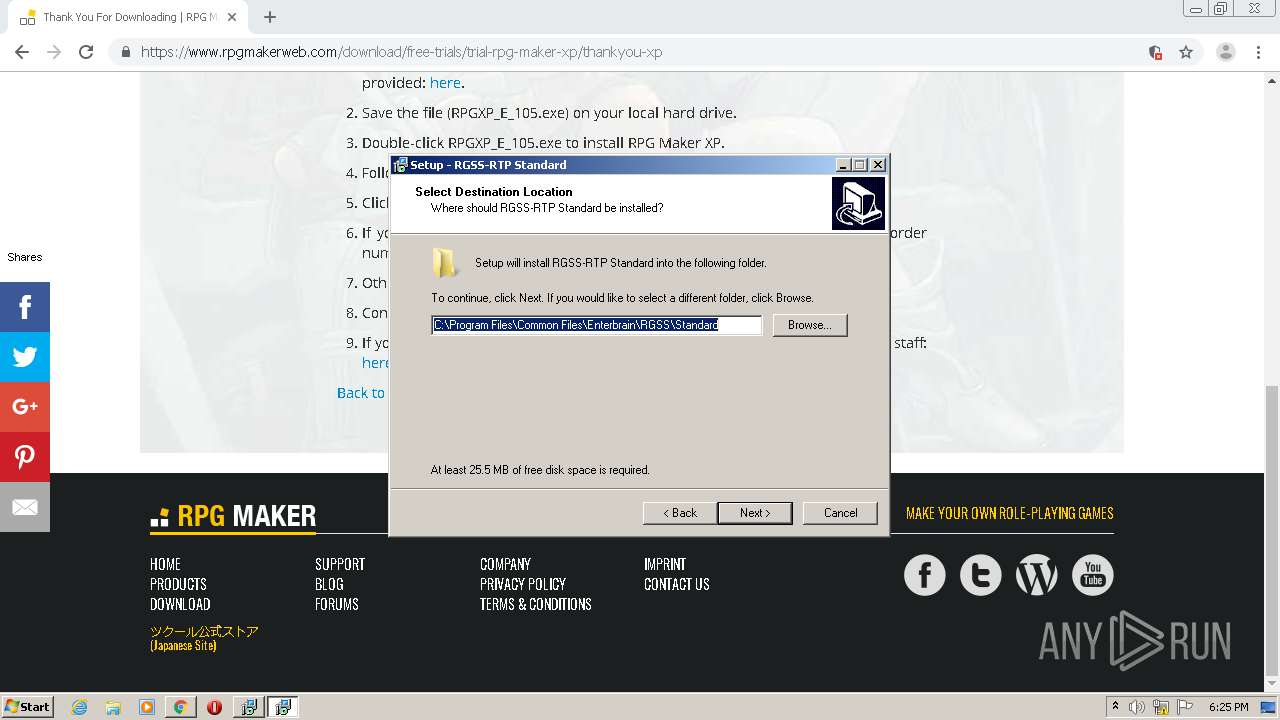Switch to the first setup window taskbar button
The height and width of the screenshot is (720, 1280).
tap(247, 707)
